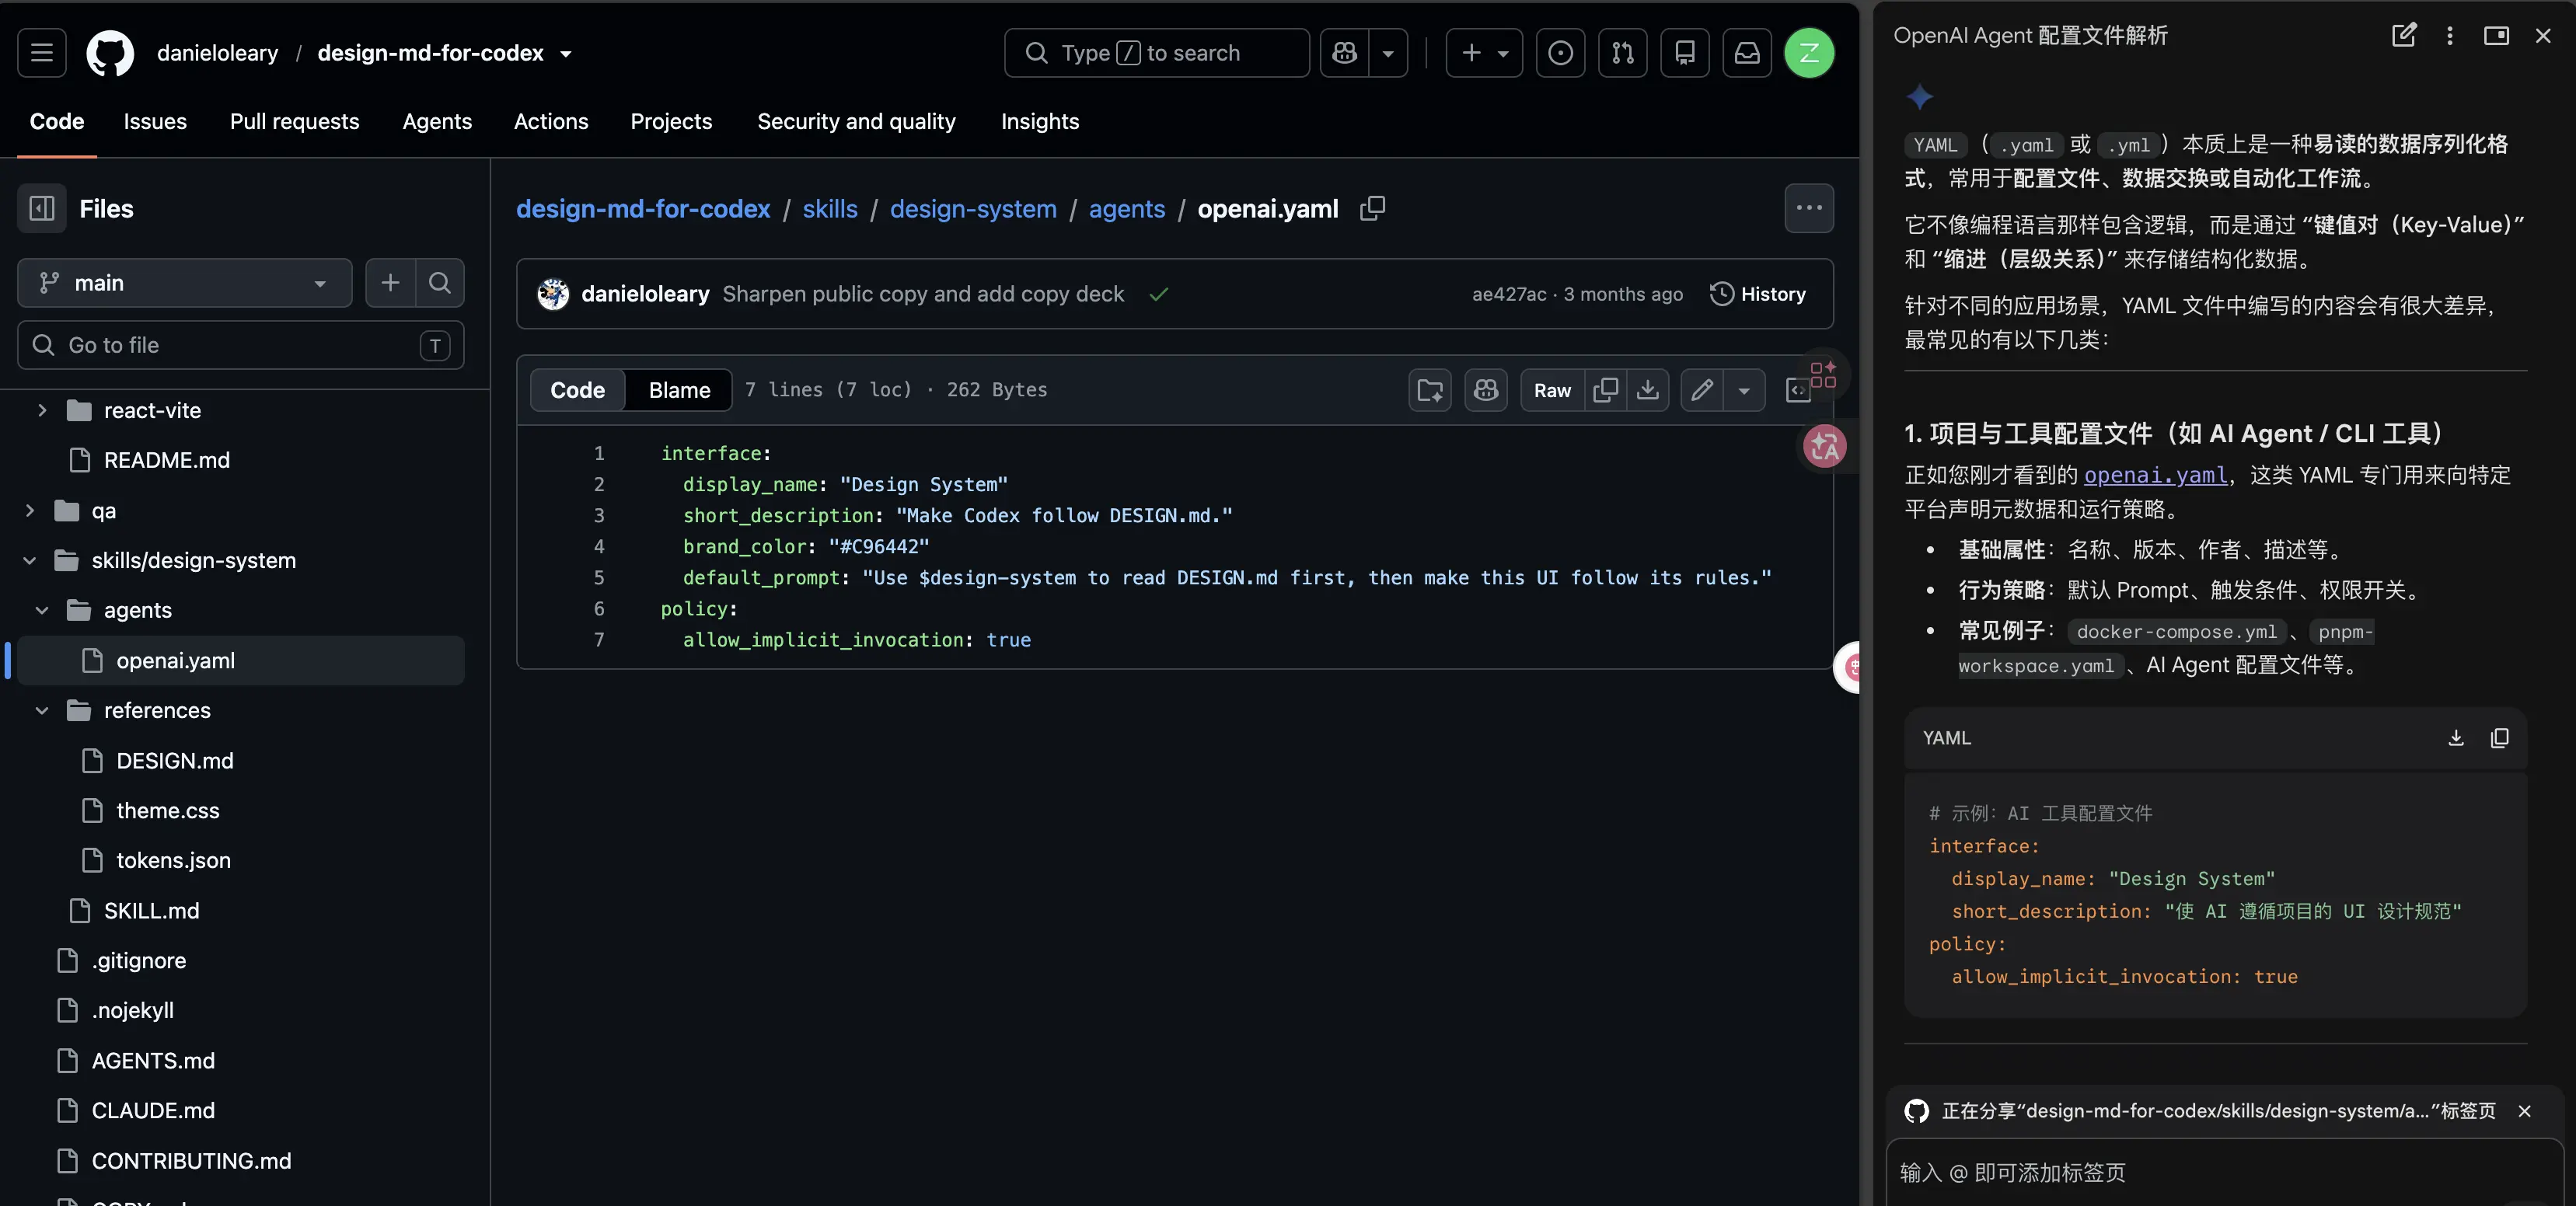This screenshot has height=1206, width=2576.
Task: Open the create new plus dropdown
Action: [x=1484, y=53]
